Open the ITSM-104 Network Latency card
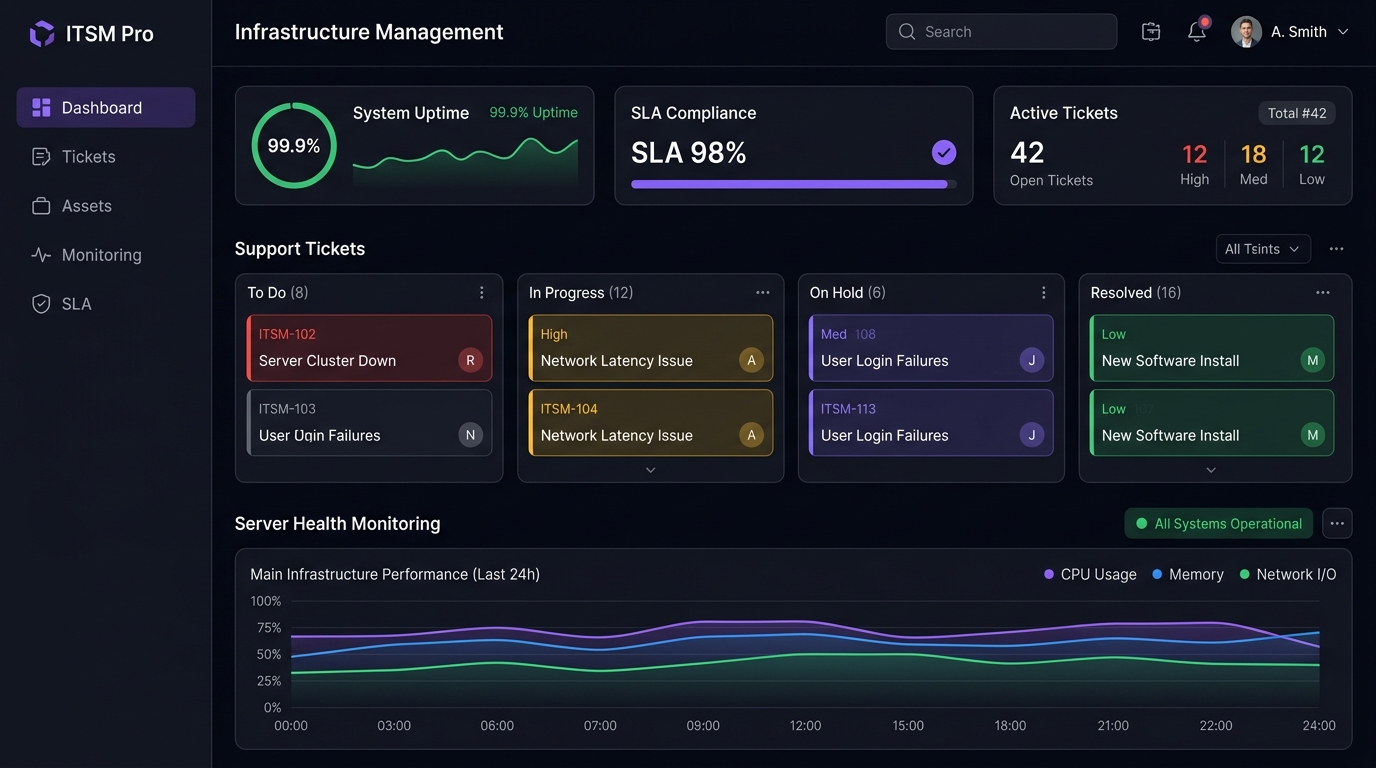 point(650,423)
